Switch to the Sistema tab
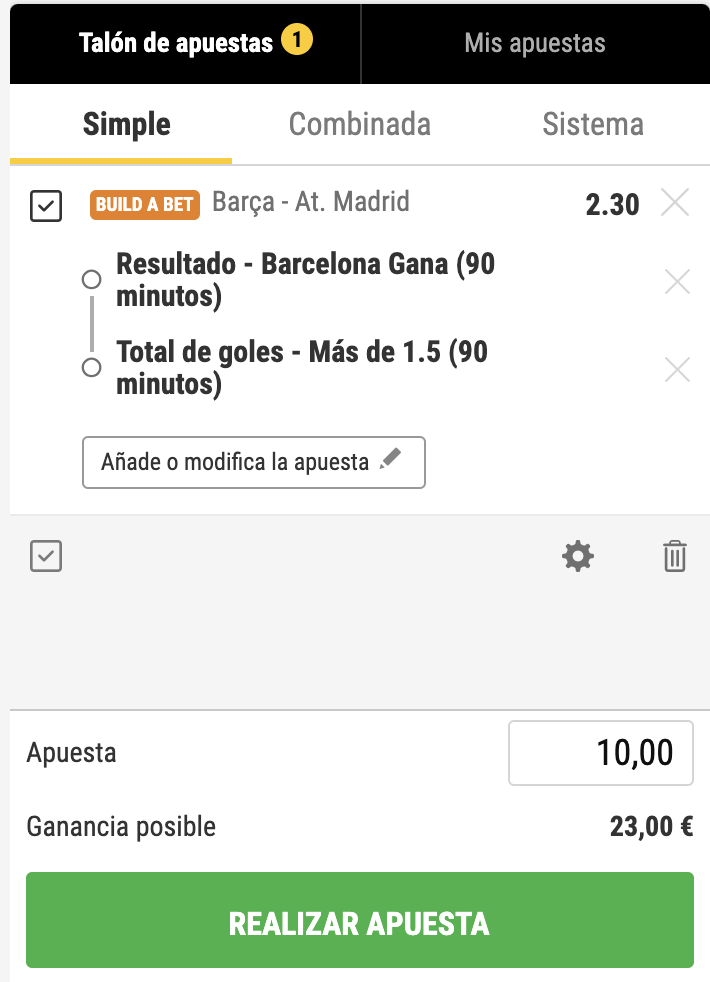Viewport: 710px width, 982px height. pyautogui.click(x=592, y=125)
